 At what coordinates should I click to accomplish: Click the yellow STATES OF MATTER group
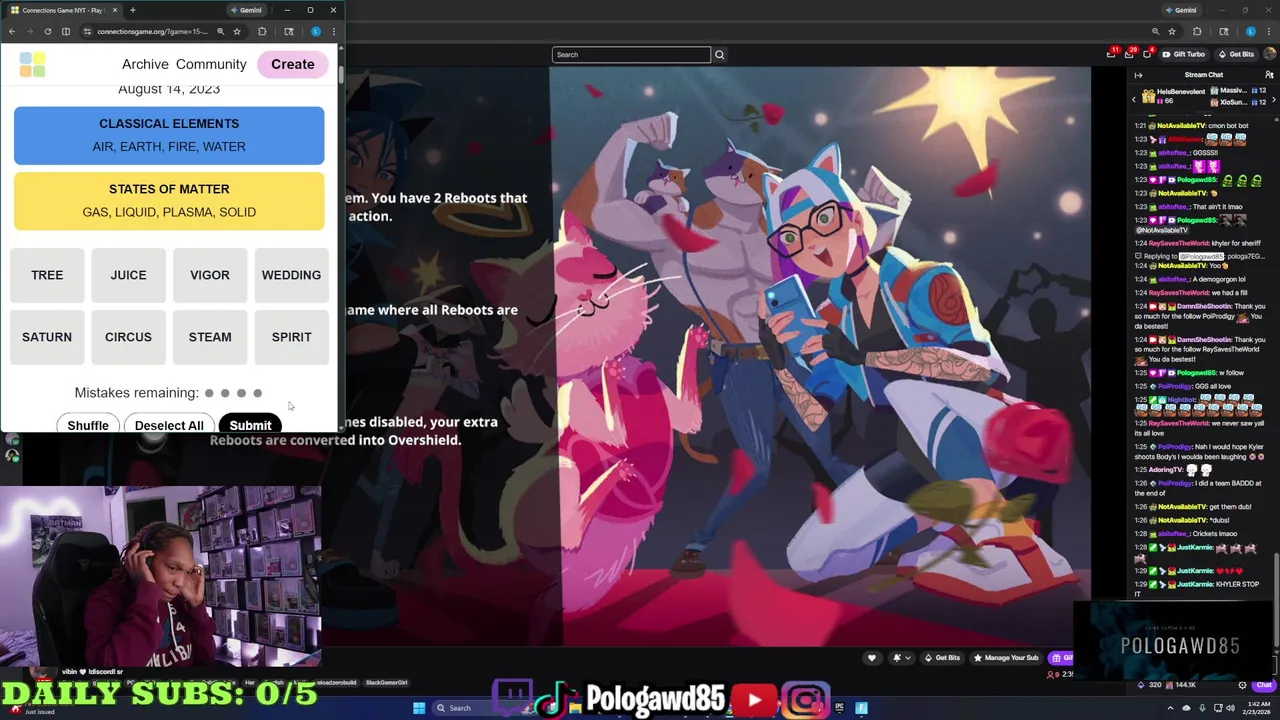169,200
